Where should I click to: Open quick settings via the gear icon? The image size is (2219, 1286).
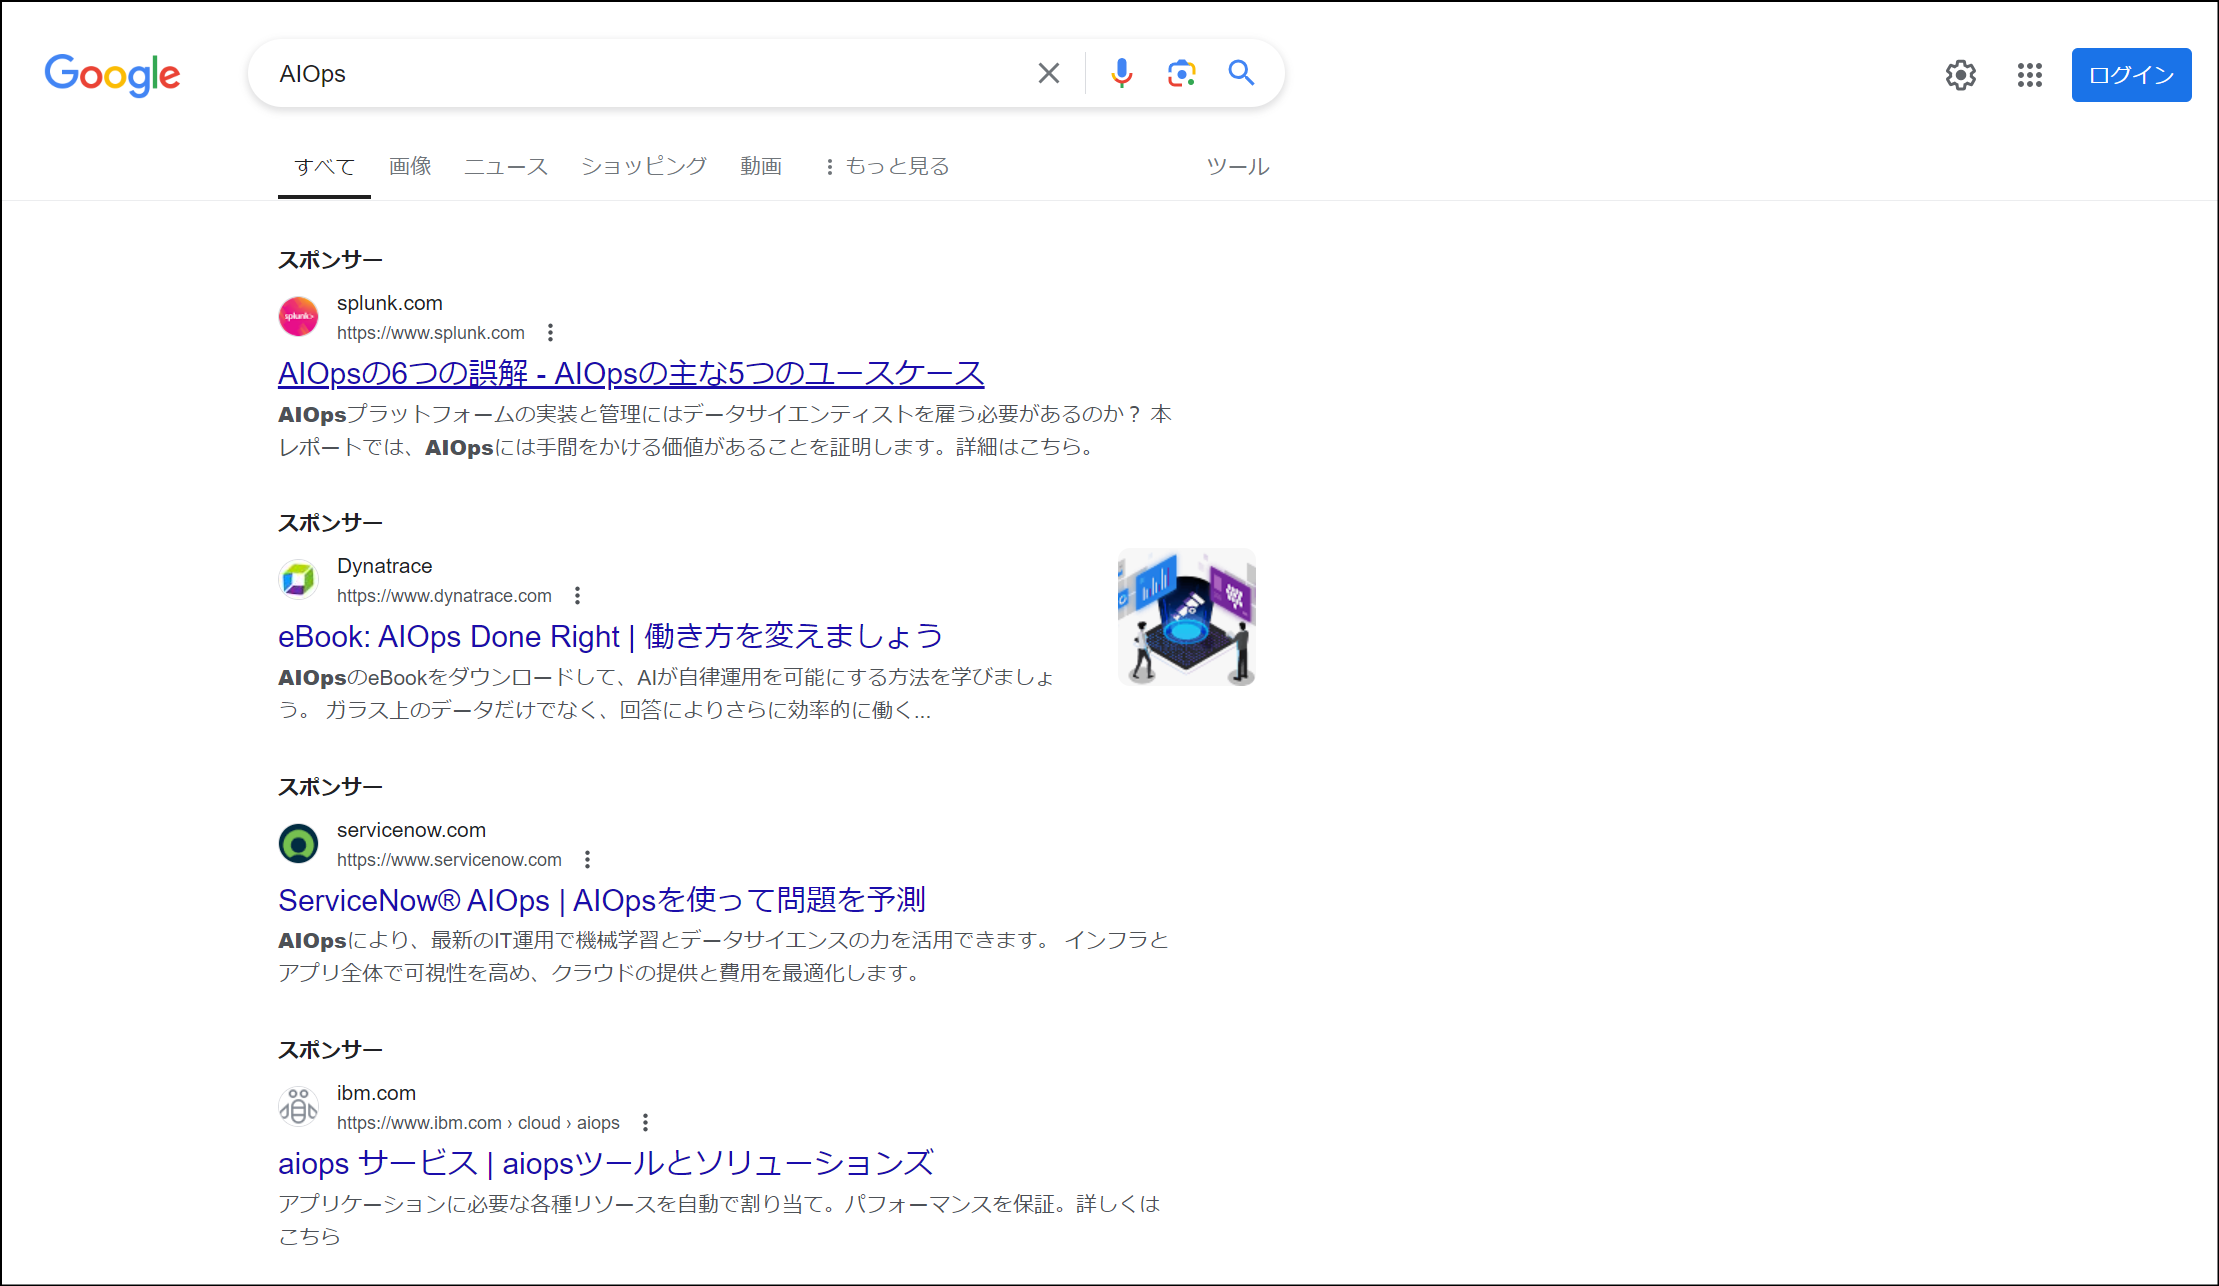coord(1960,75)
